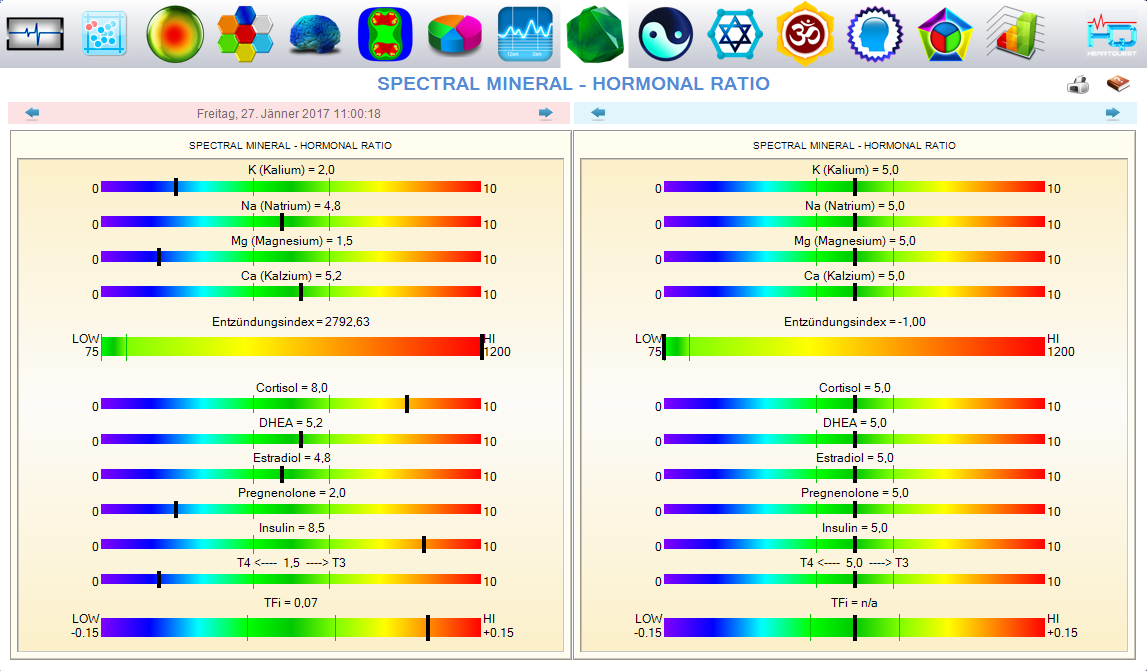
Task: Click next arrow in right blue bar
Action: point(1113,114)
